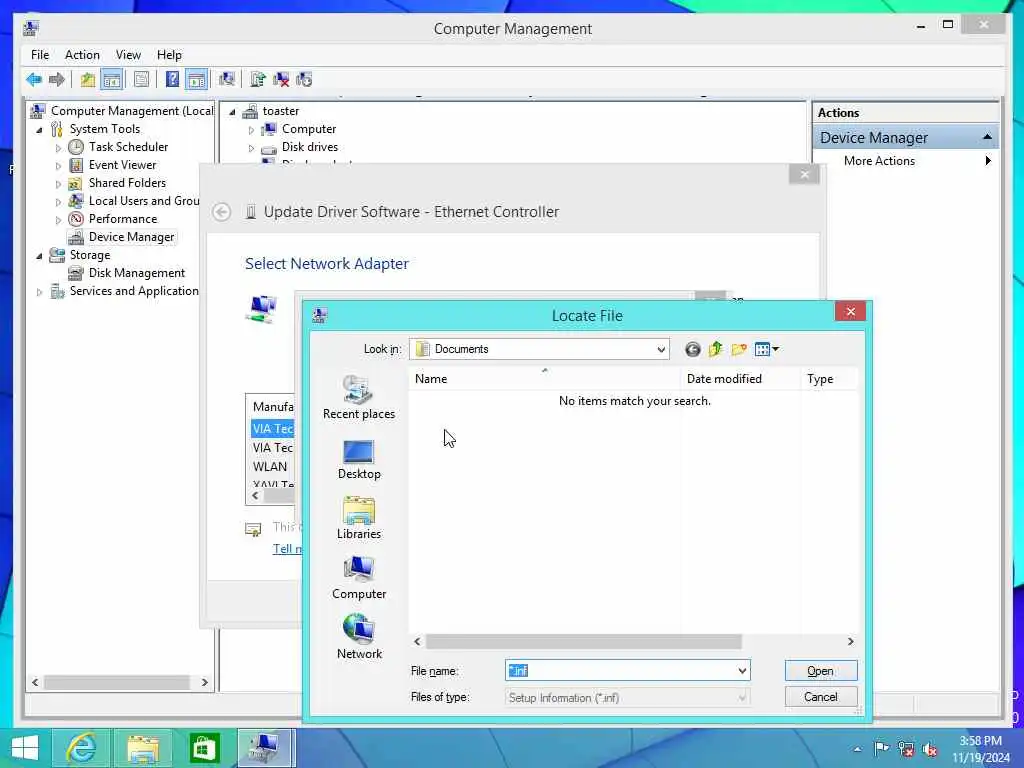Viewport: 1024px width, 768px height.
Task: Open More Actions submenu in Actions pane
Action: [x=906, y=161]
